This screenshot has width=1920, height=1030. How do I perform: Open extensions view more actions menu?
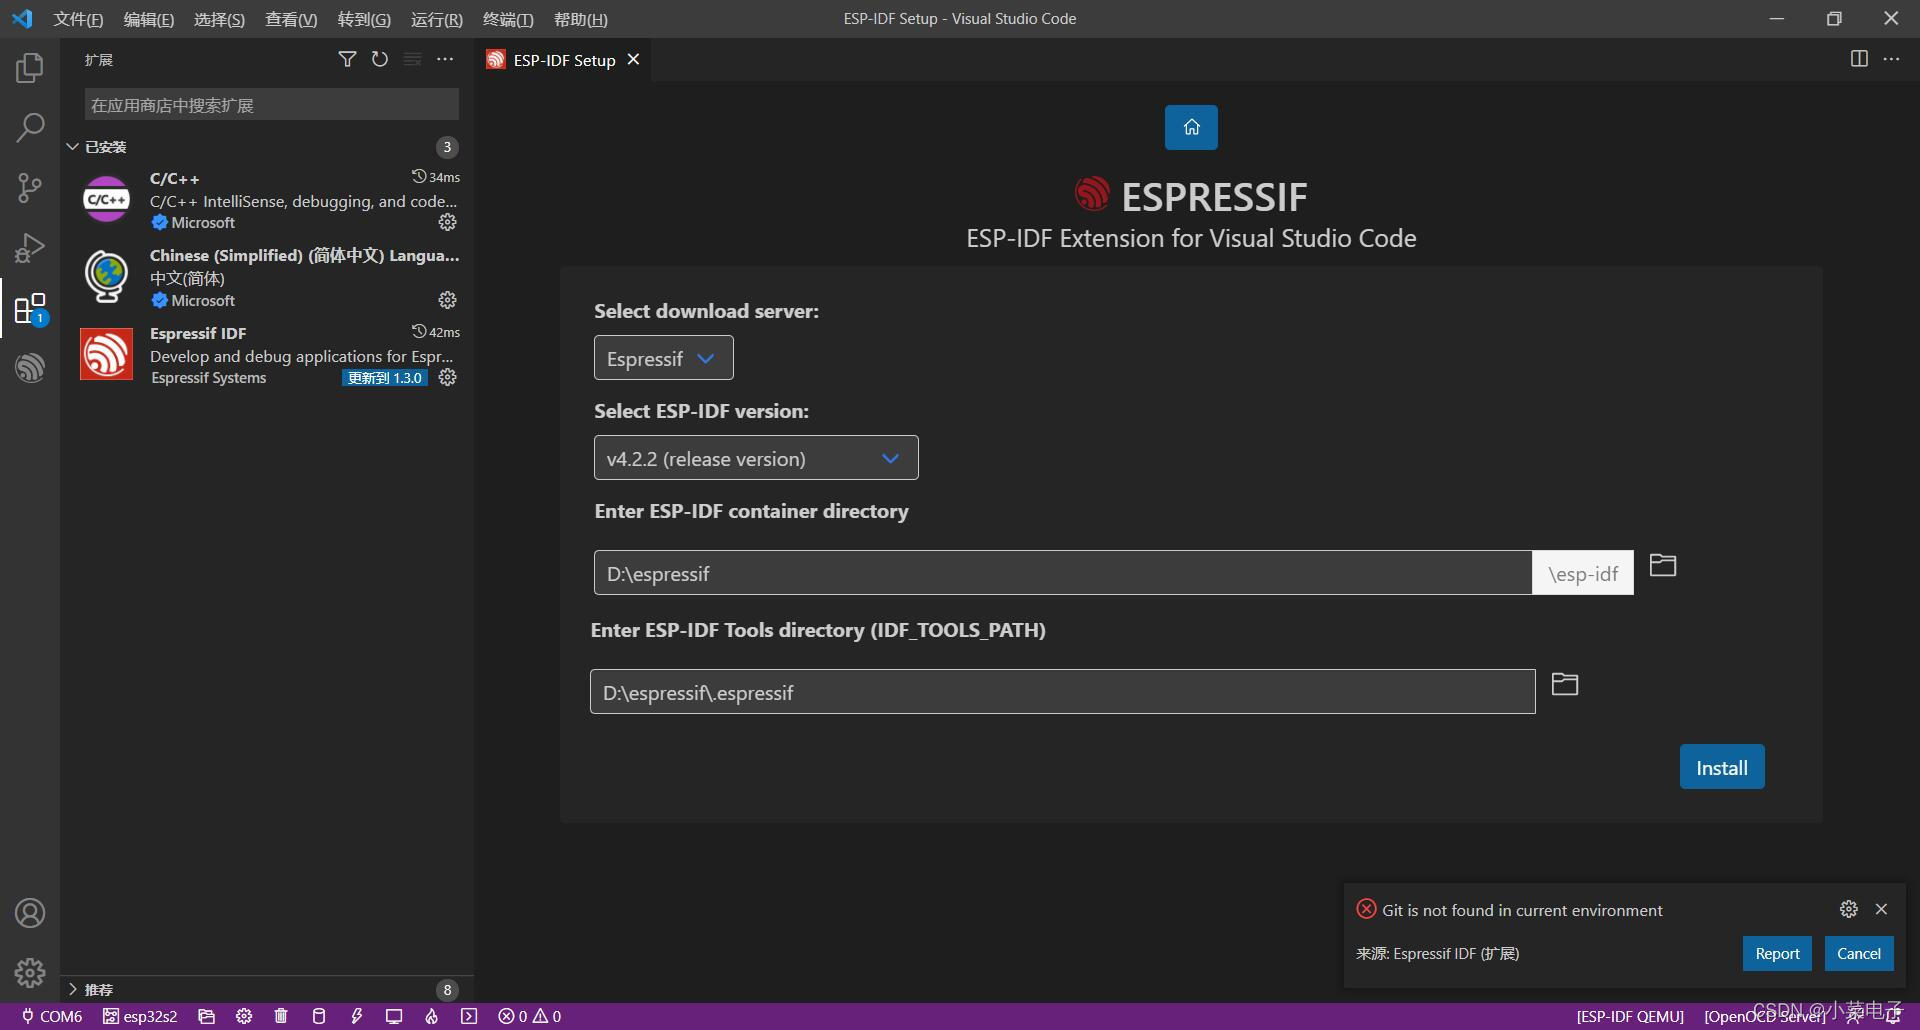[445, 59]
